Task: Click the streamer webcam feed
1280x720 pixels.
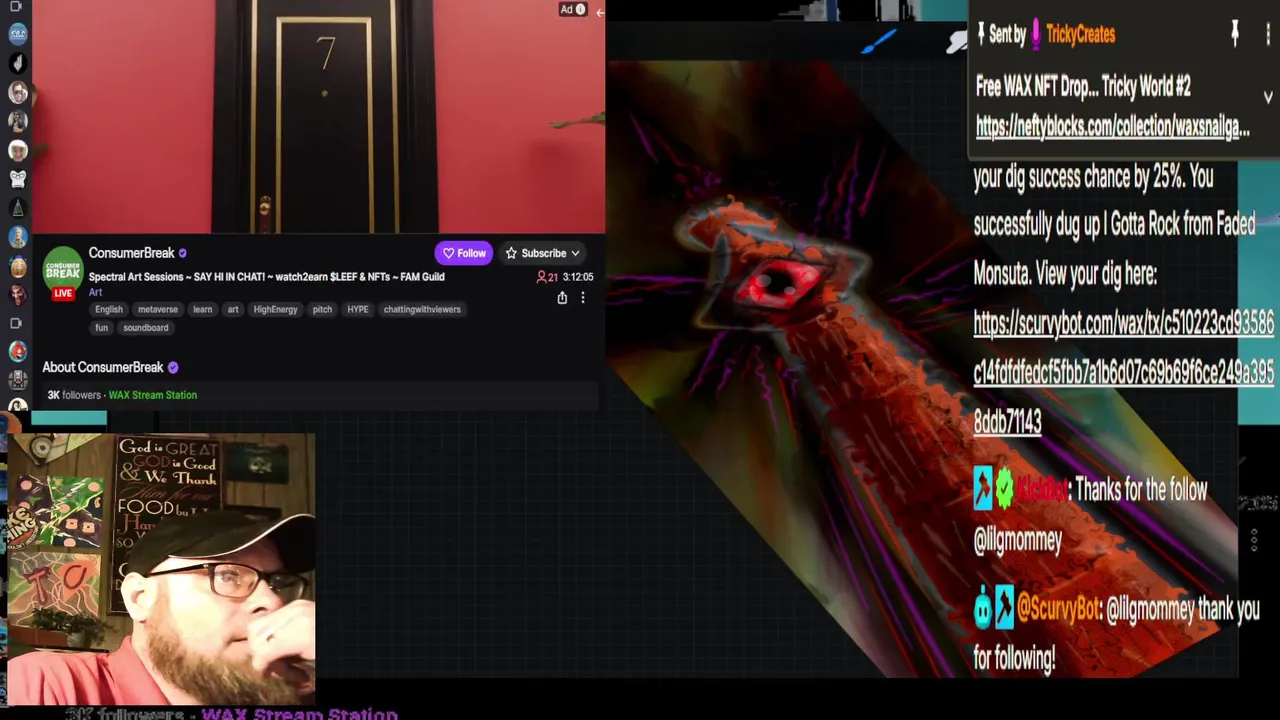Action: (160, 570)
